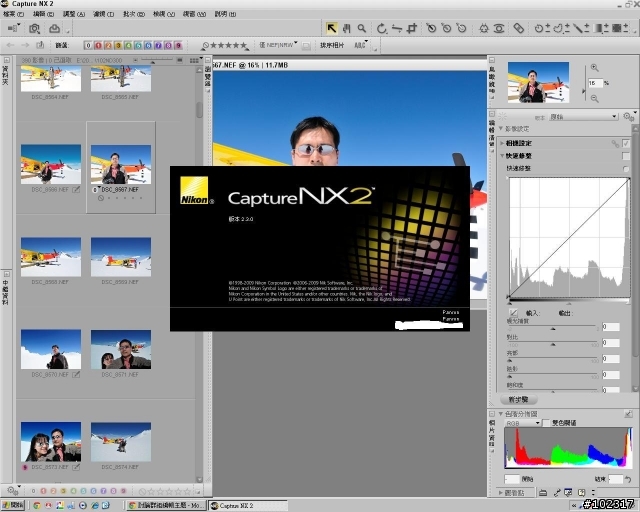This screenshot has height=512, width=640.
Task: Select the Straighten tool
Action: (397, 28)
